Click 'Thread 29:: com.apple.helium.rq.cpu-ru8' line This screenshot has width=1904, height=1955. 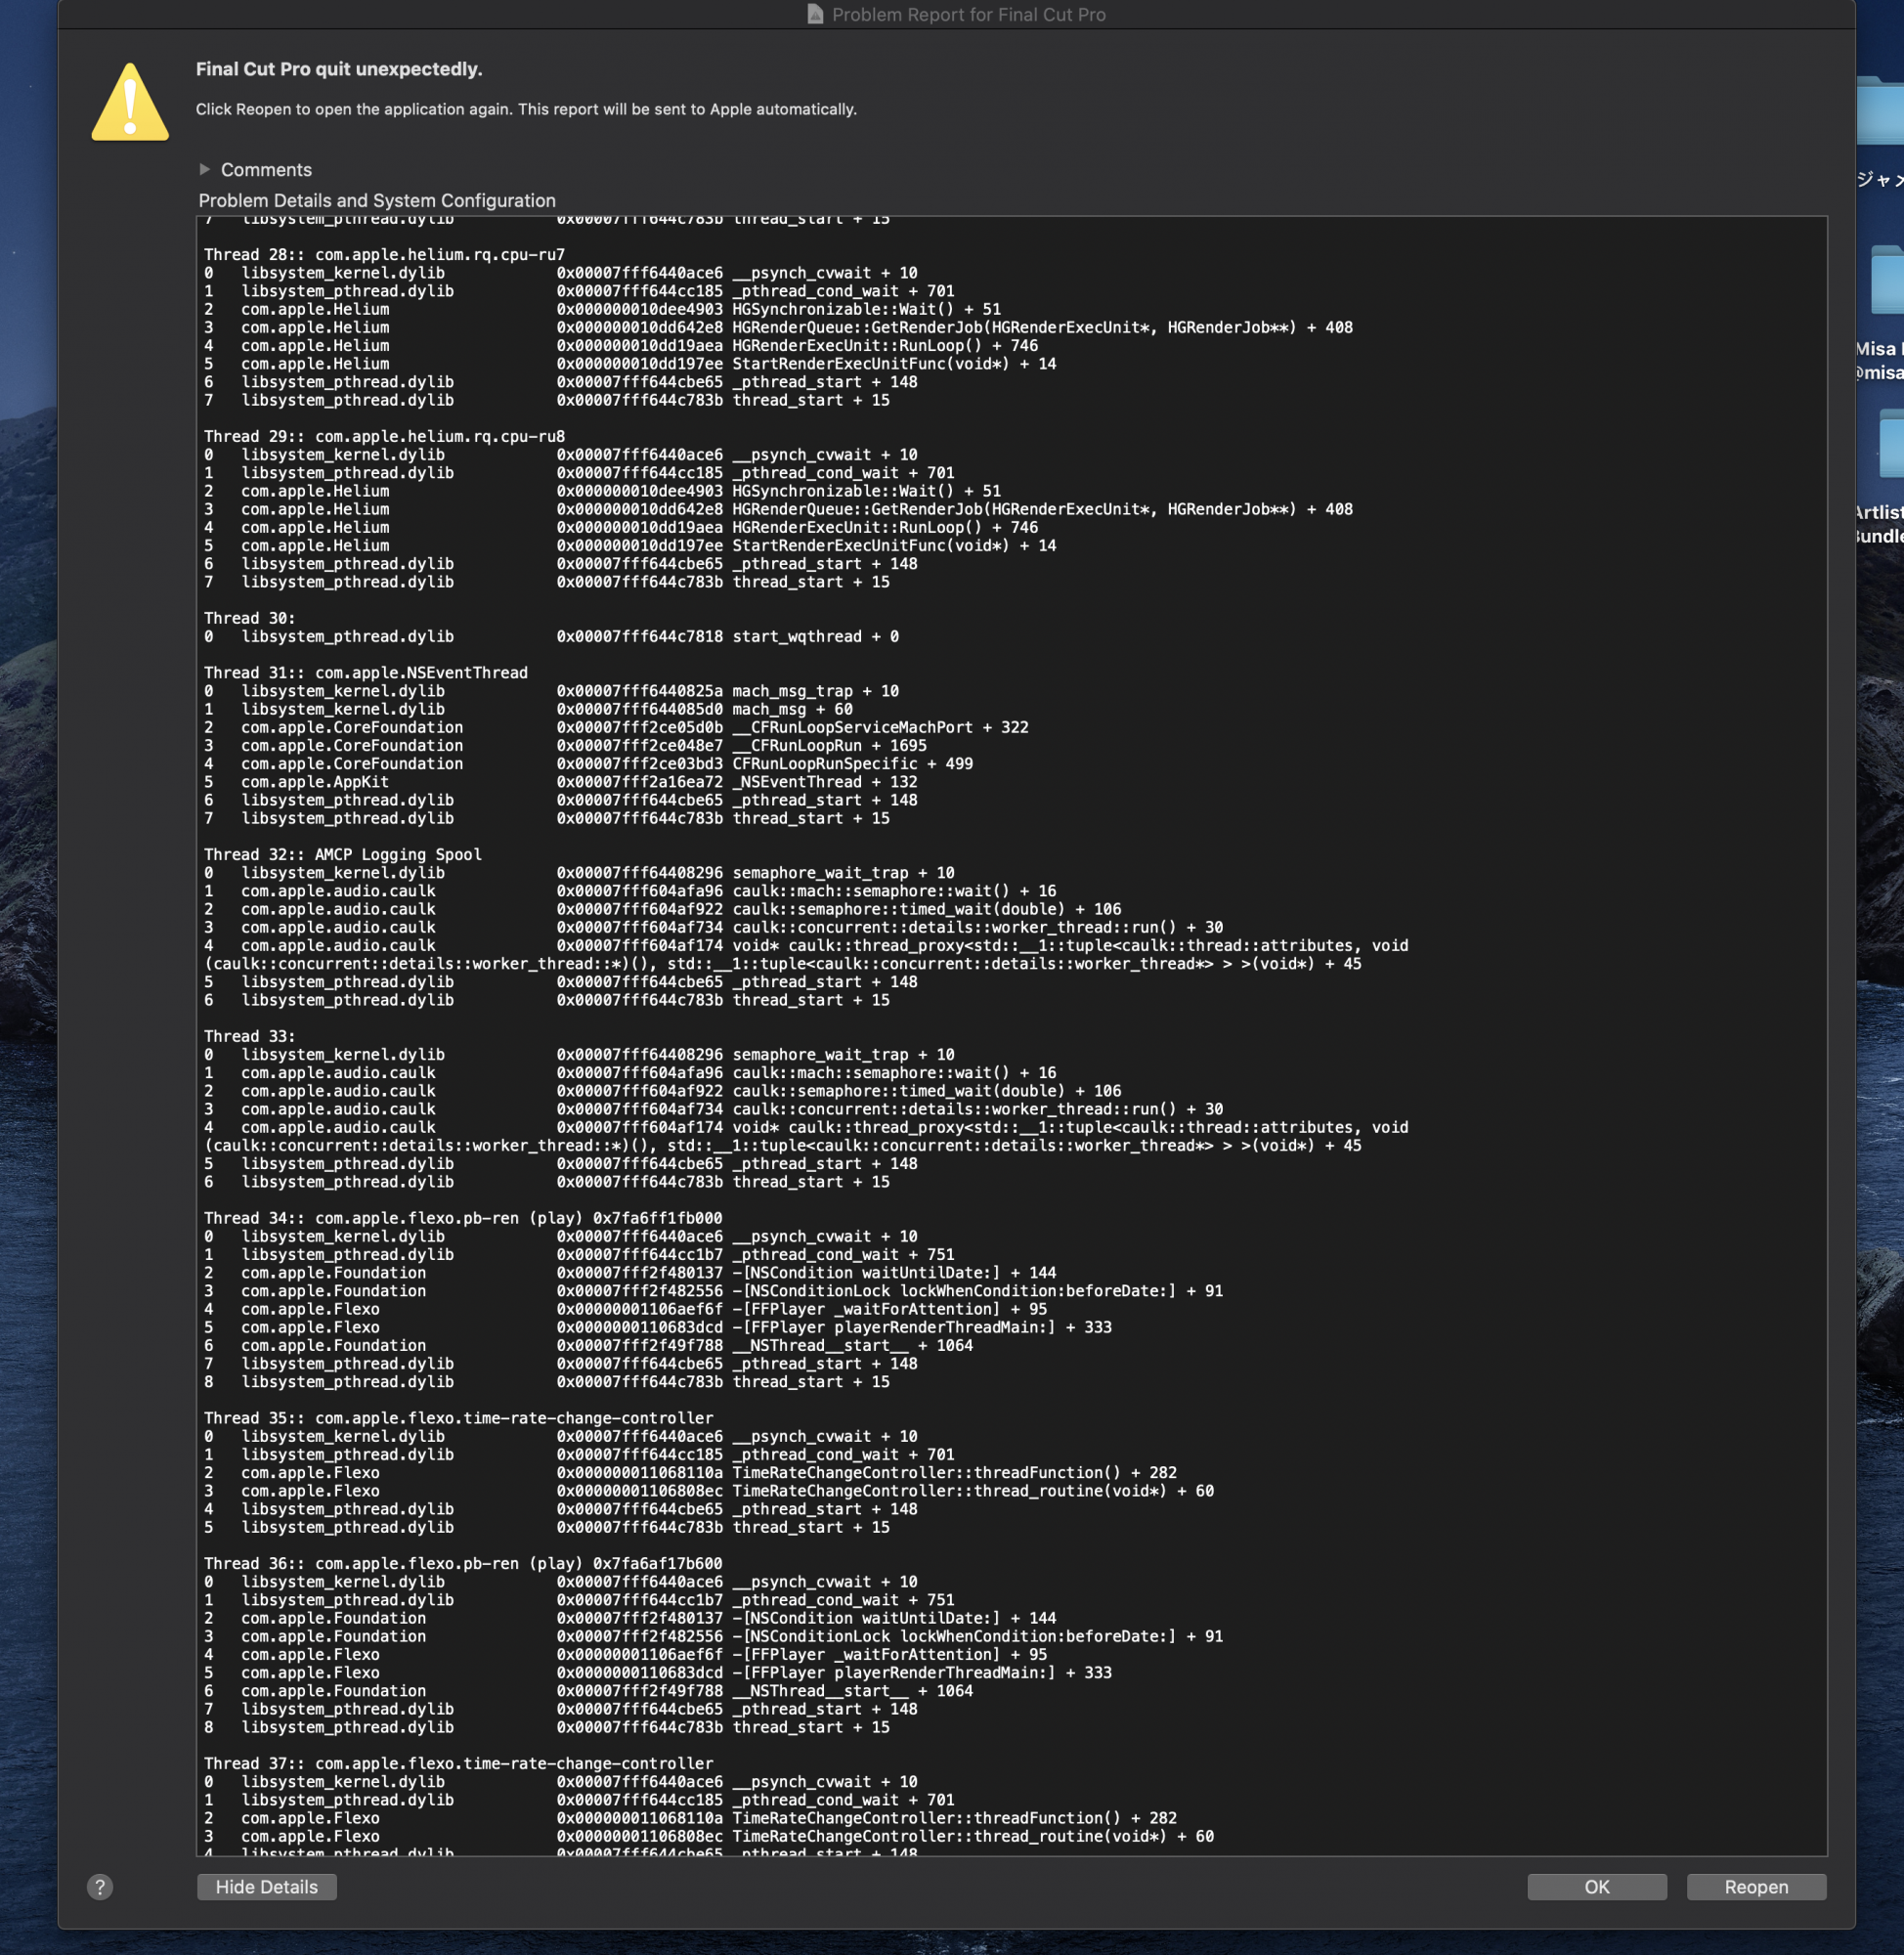click(x=384, y=437)
